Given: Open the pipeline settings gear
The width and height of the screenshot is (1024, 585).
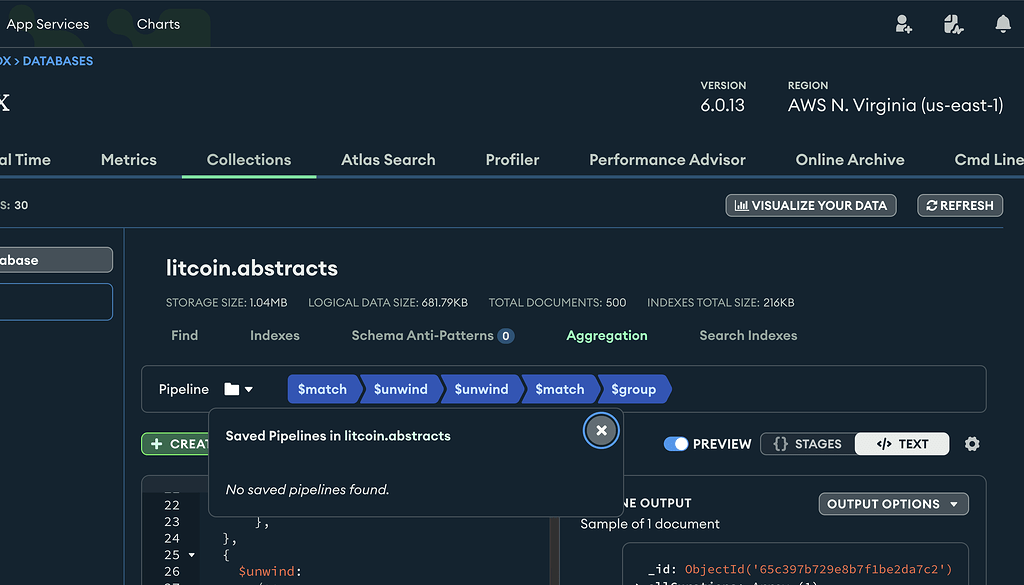Looking at the screenshot, I should coord(971,443).
